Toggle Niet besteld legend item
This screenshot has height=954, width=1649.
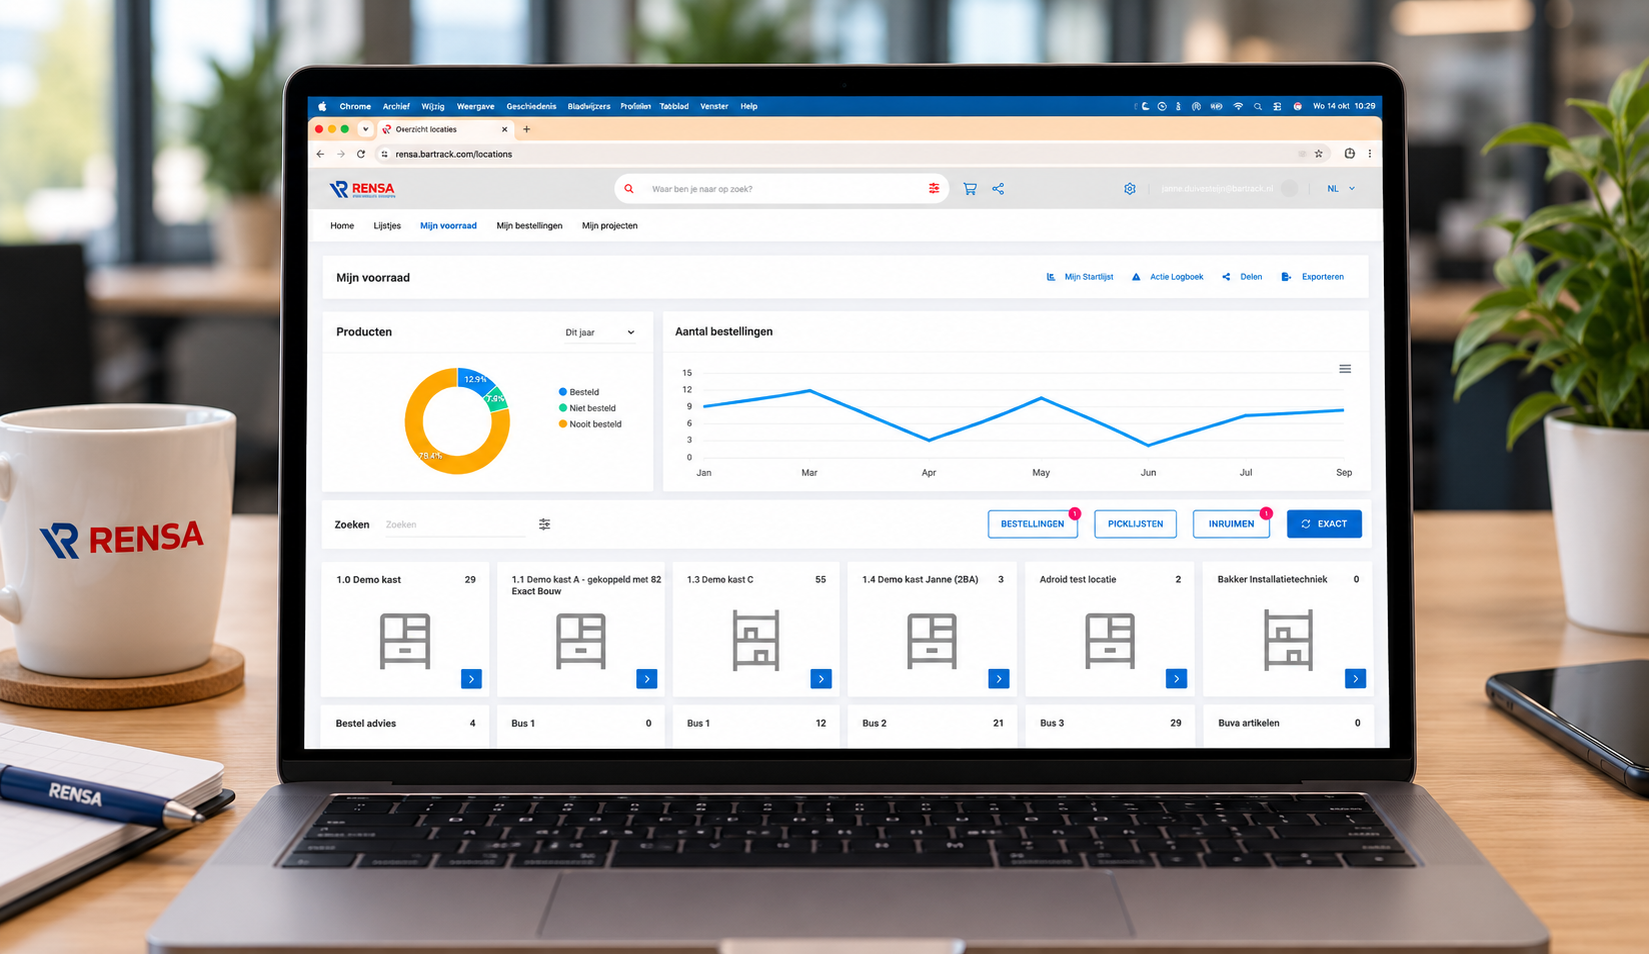pyautogui.click(x=587, y=408)
